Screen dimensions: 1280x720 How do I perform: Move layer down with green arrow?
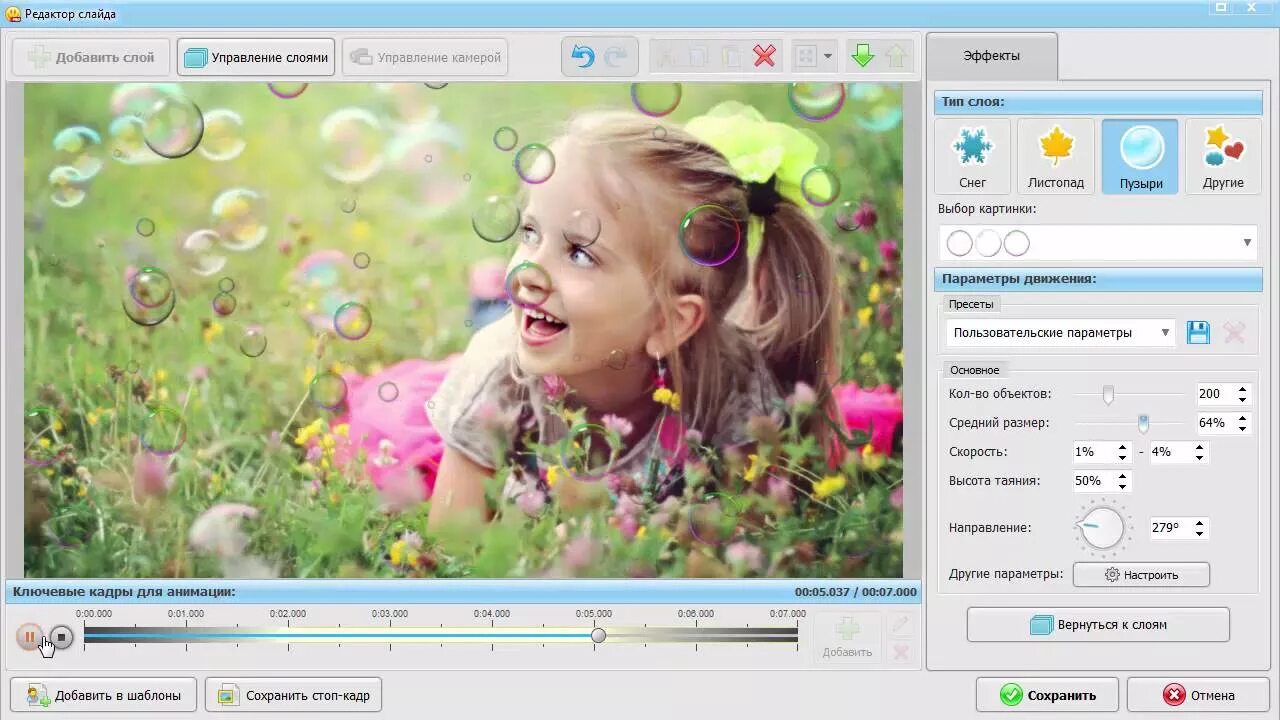tap(862, 57)
